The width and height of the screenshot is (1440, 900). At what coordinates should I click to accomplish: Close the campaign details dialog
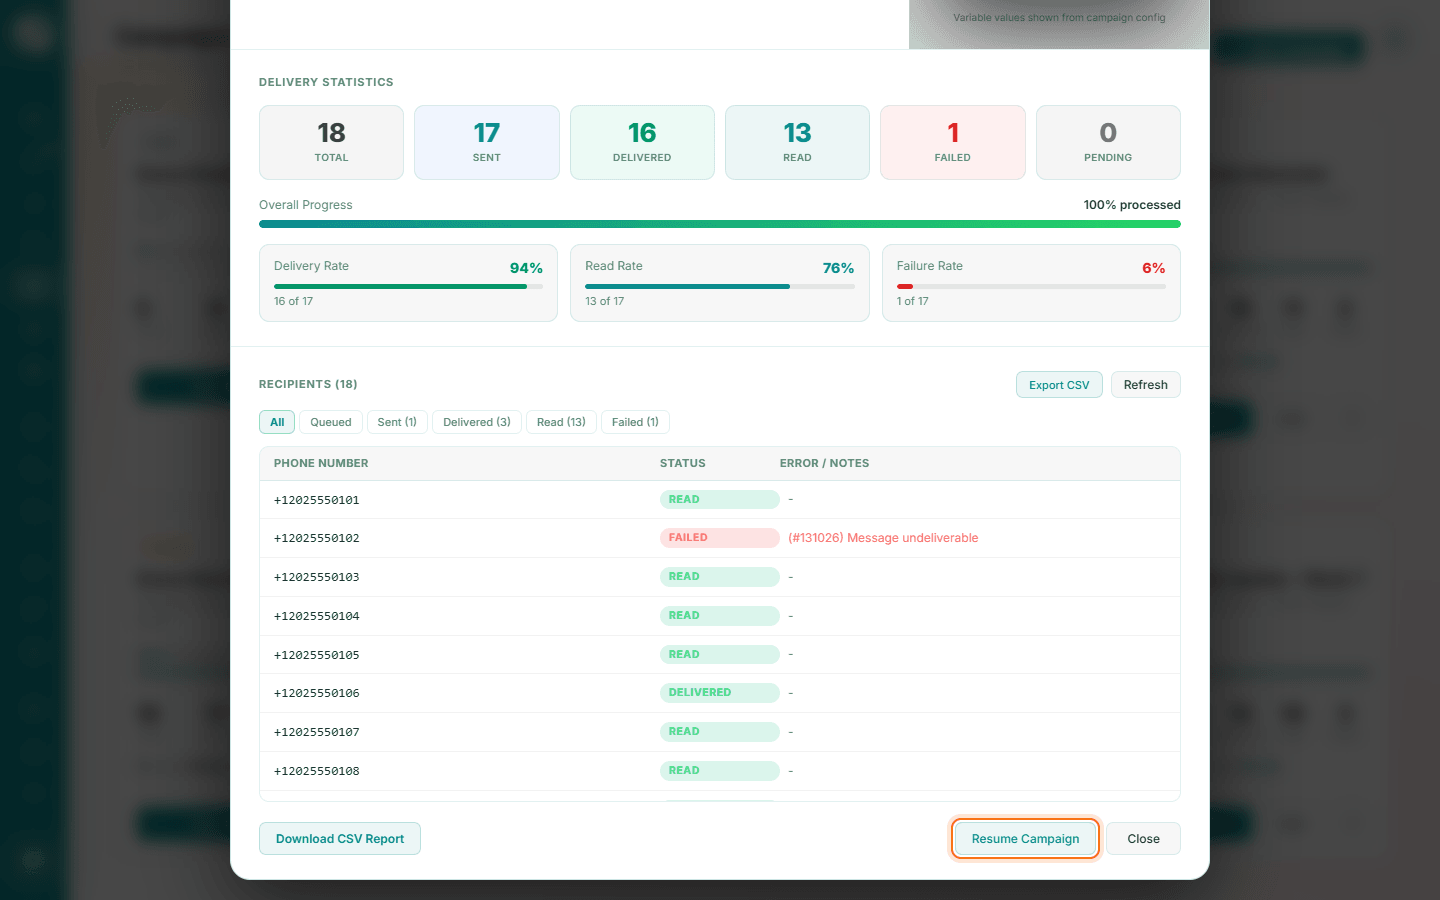coord(1143,839)
